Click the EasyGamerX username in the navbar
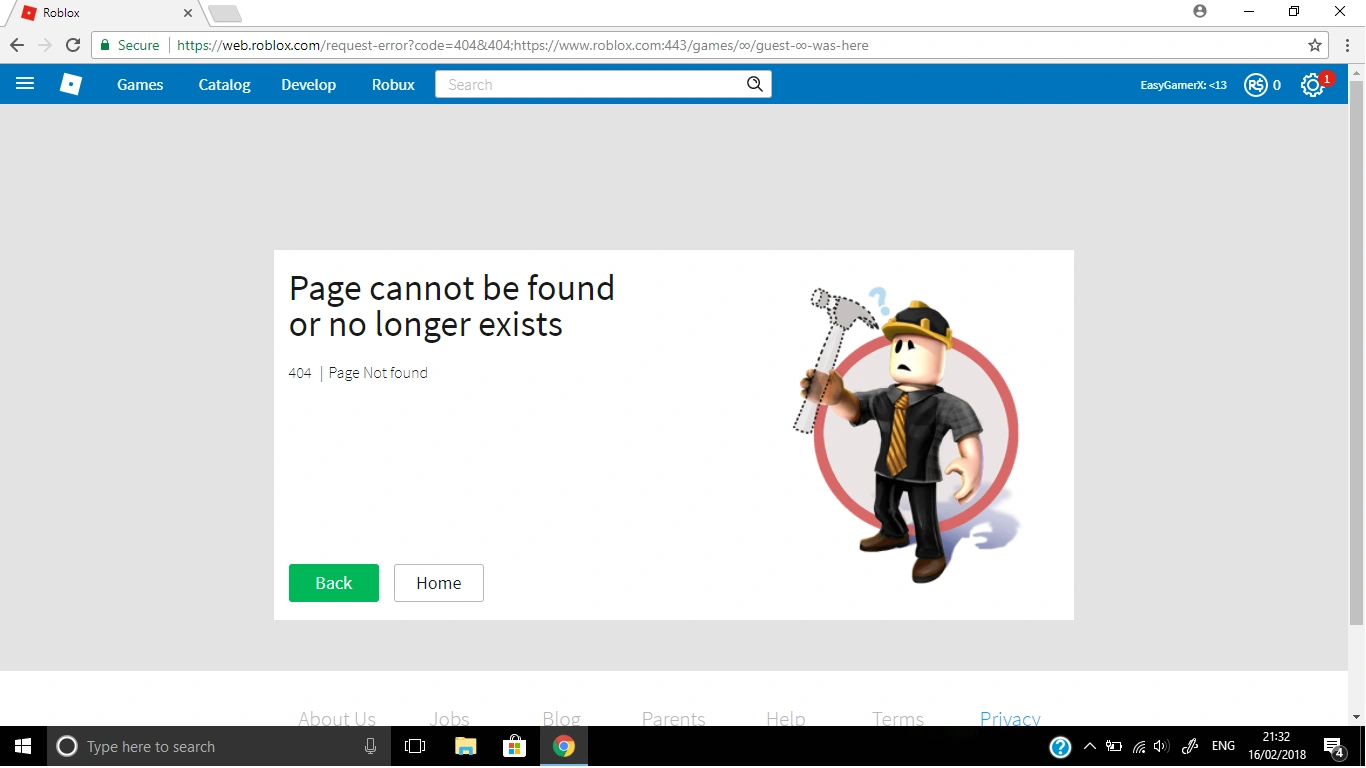Image resolution: width=1366 pixels, height=768 pixels. coord(1183,85)
